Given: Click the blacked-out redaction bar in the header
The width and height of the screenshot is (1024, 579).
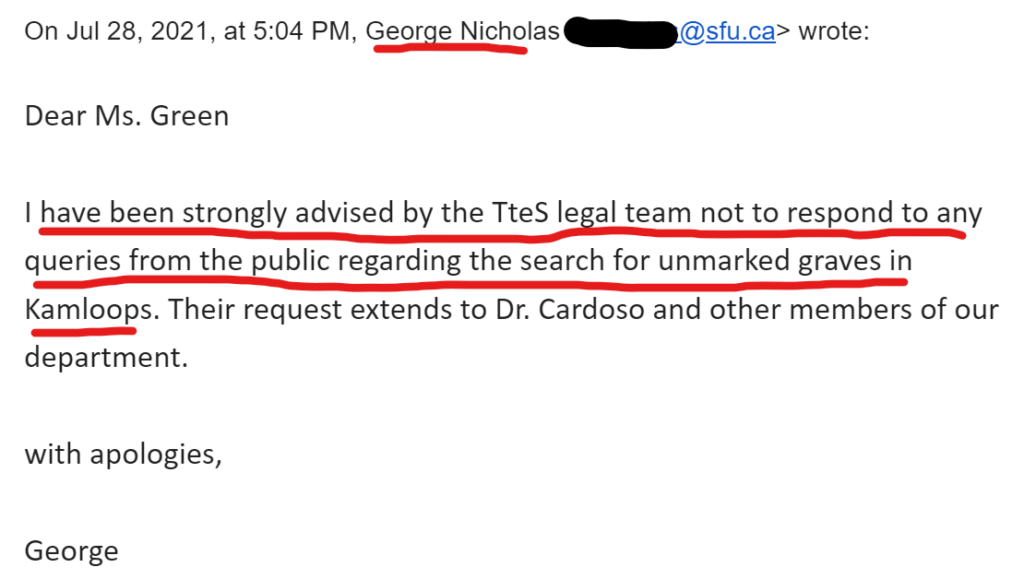Looking at the screenshot, I should pos(619,33).
